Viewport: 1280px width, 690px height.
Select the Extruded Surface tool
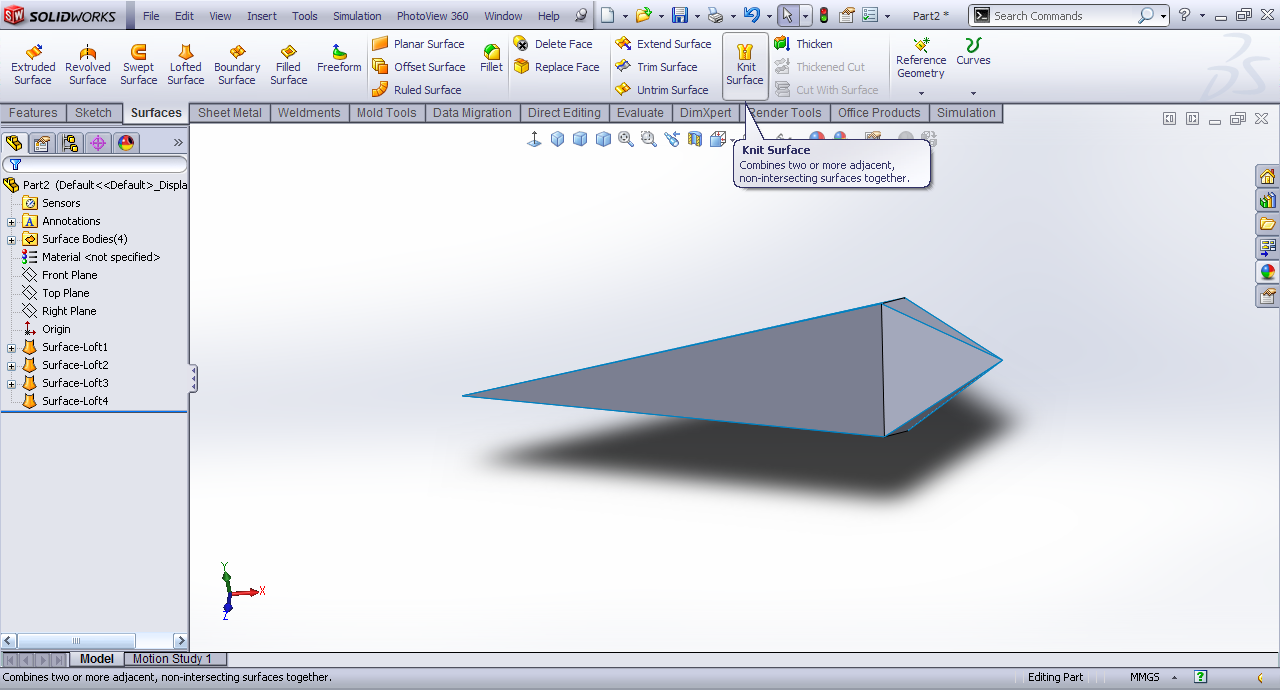(33, 65)
